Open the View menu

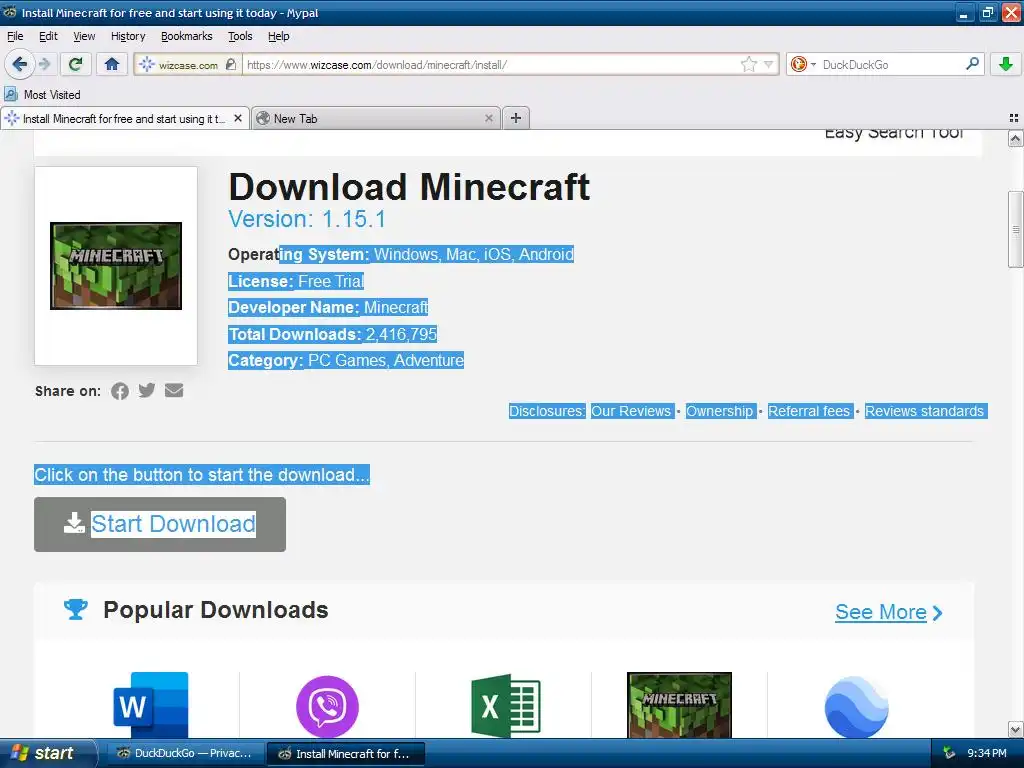(x=84, y=36)
